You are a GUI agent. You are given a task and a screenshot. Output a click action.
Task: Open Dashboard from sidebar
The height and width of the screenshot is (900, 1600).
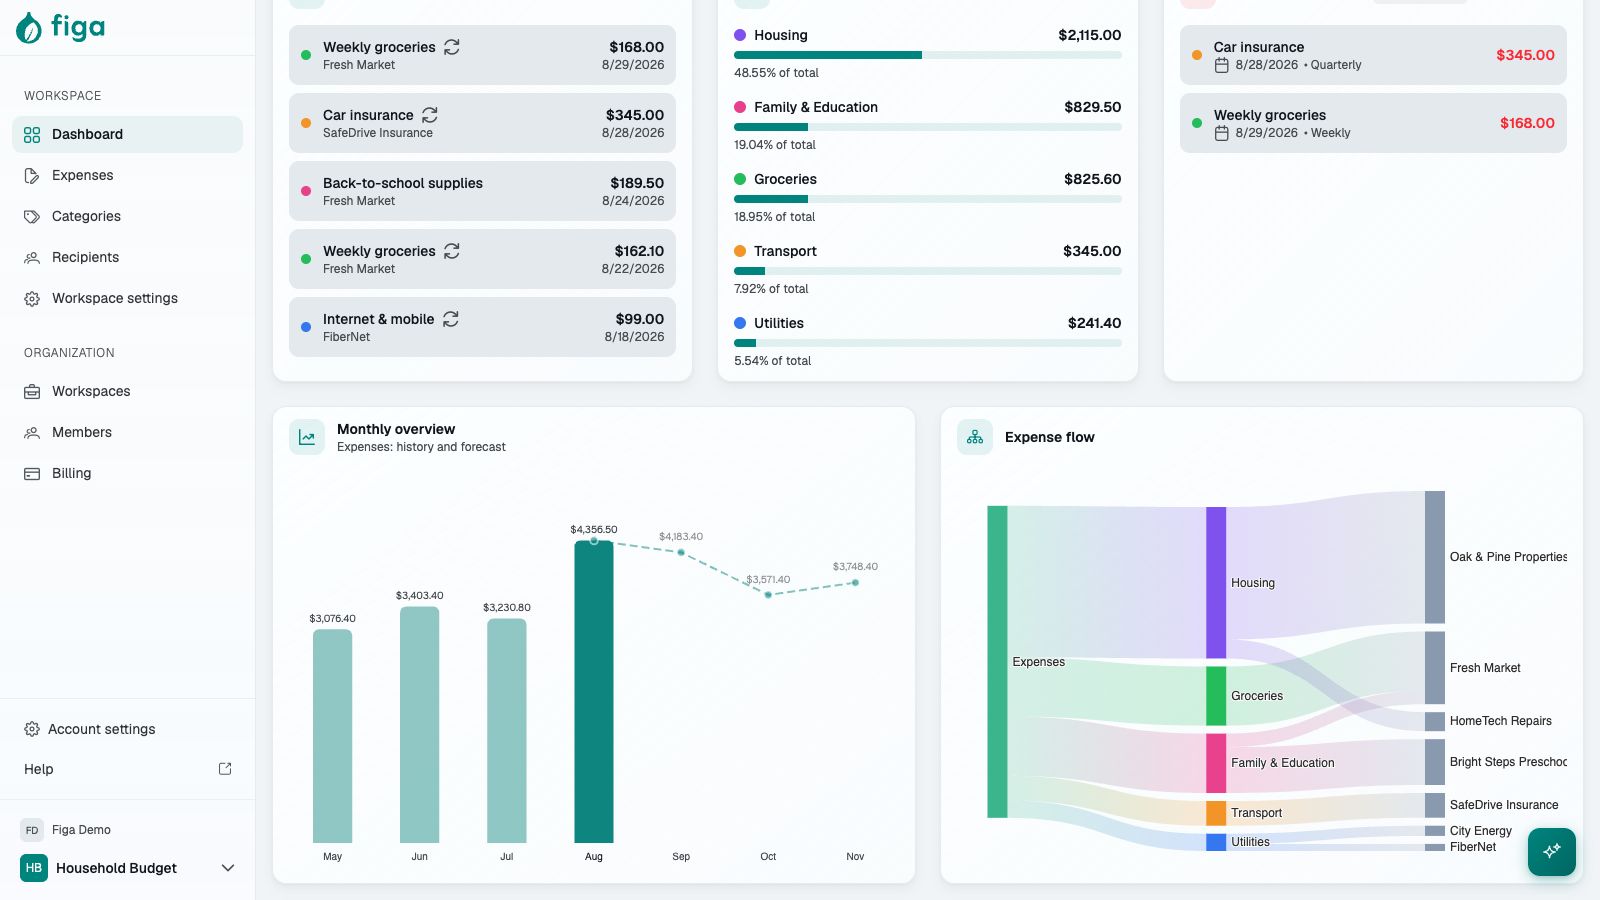click(x=127, y=134)
